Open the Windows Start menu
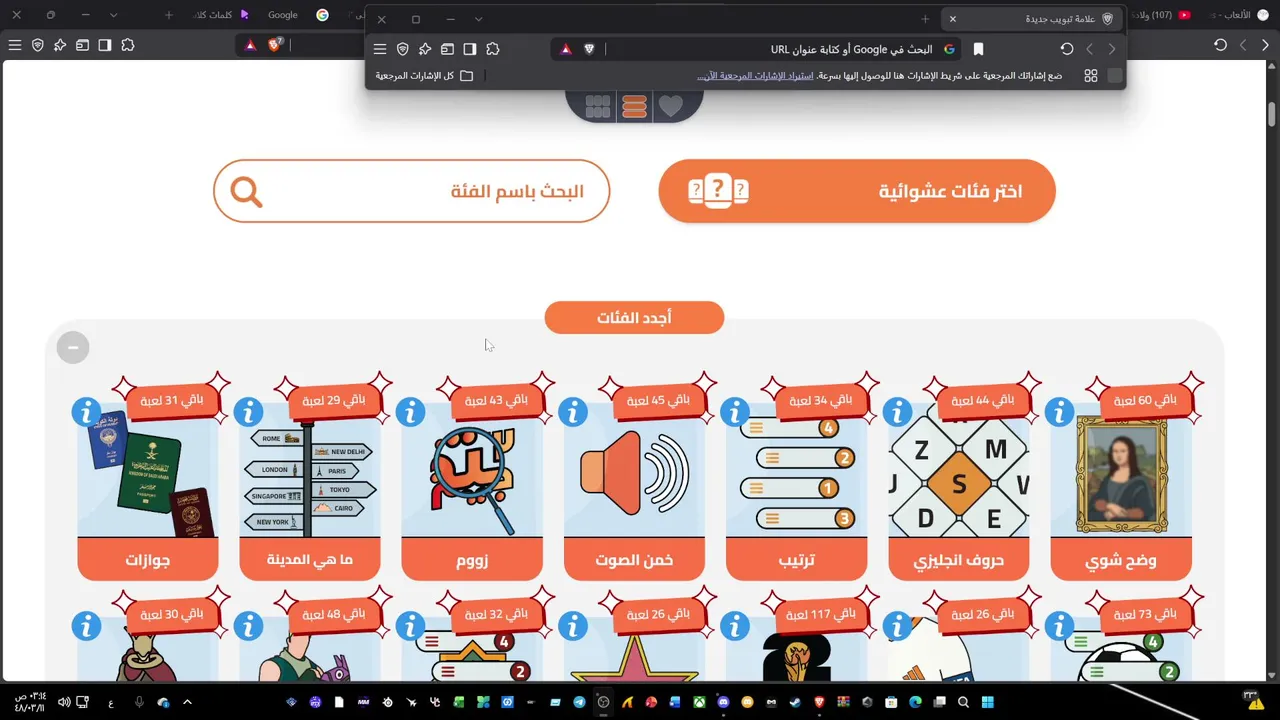The image size is (1280, 720). (988, 703)
